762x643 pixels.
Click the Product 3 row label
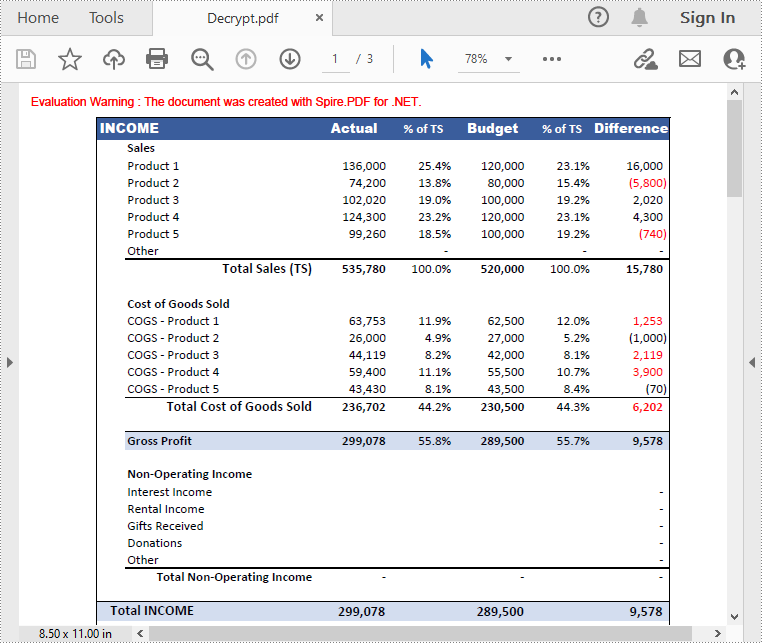[153, 200]
